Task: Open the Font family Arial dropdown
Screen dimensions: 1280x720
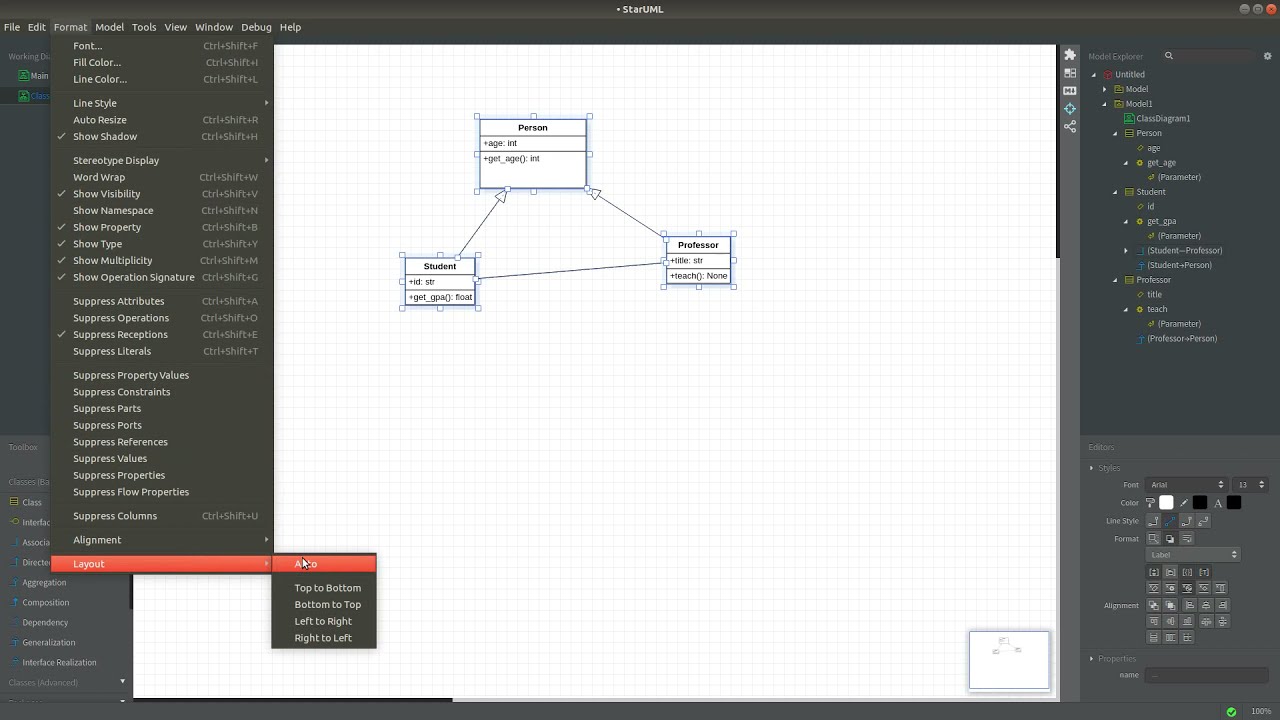Action: click(x=1186, y=485)
